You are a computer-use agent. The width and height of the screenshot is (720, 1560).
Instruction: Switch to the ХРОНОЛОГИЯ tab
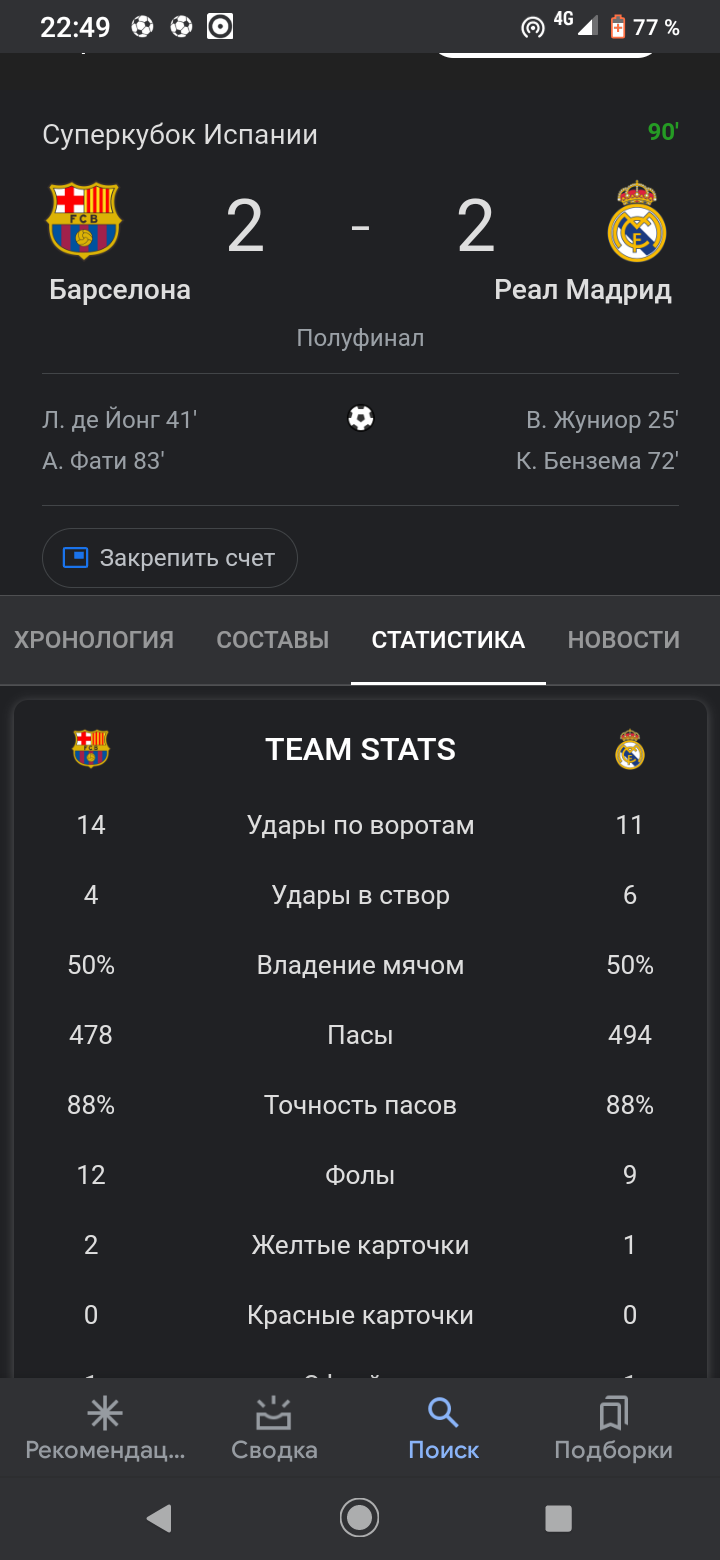click(94, 640)
